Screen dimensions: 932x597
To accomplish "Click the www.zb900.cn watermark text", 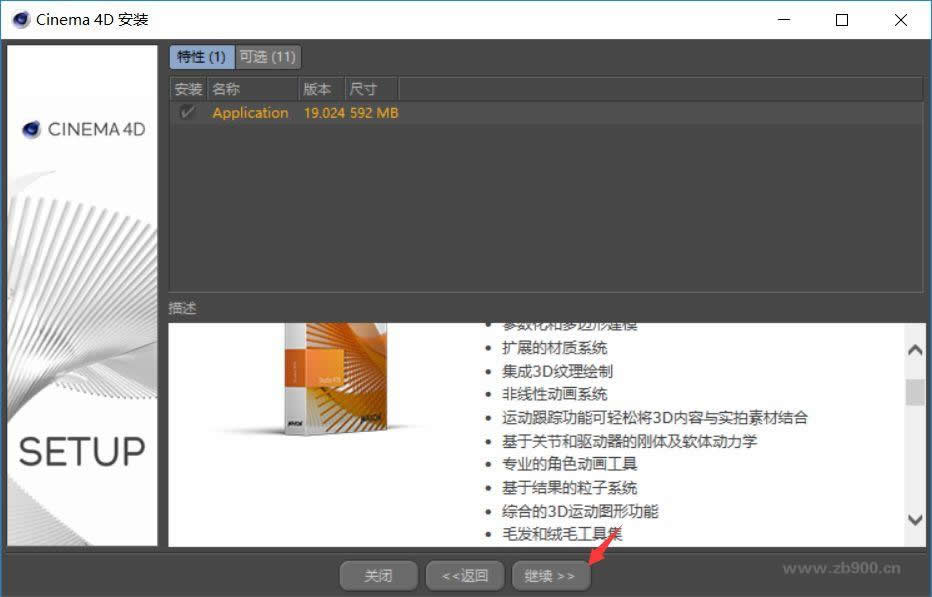I will (842, 567).
